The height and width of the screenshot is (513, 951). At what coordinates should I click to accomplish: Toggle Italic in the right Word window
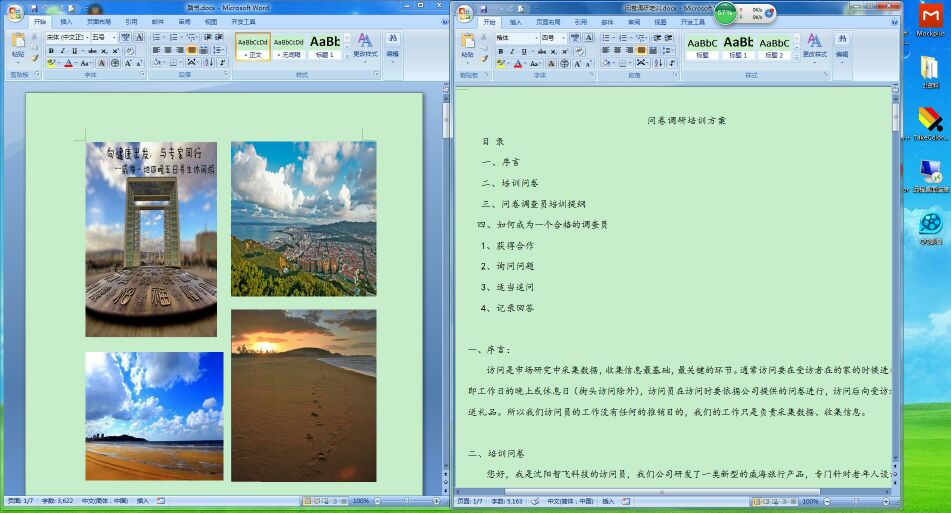[512, 50]
